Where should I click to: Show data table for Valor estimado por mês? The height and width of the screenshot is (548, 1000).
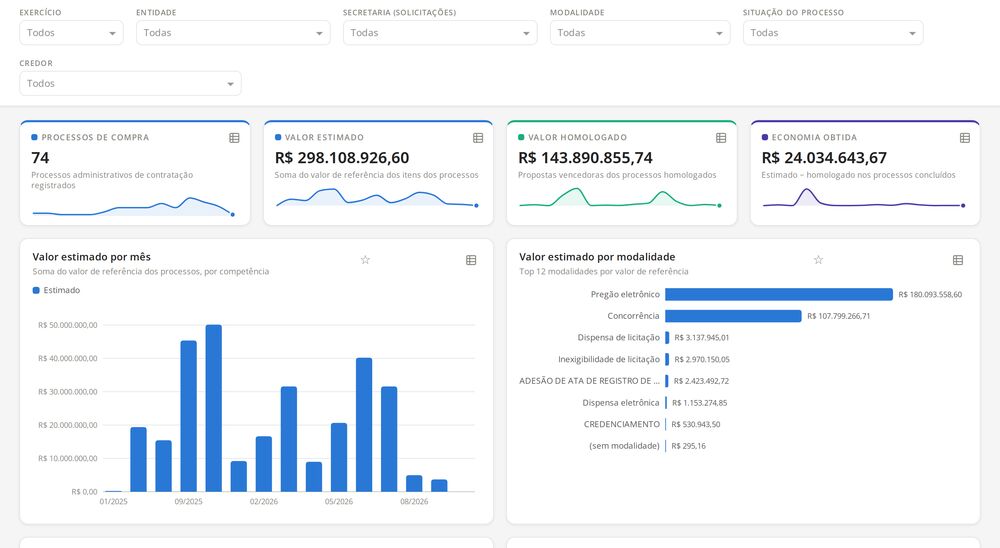pyautogui.click(x=471, y=260)
